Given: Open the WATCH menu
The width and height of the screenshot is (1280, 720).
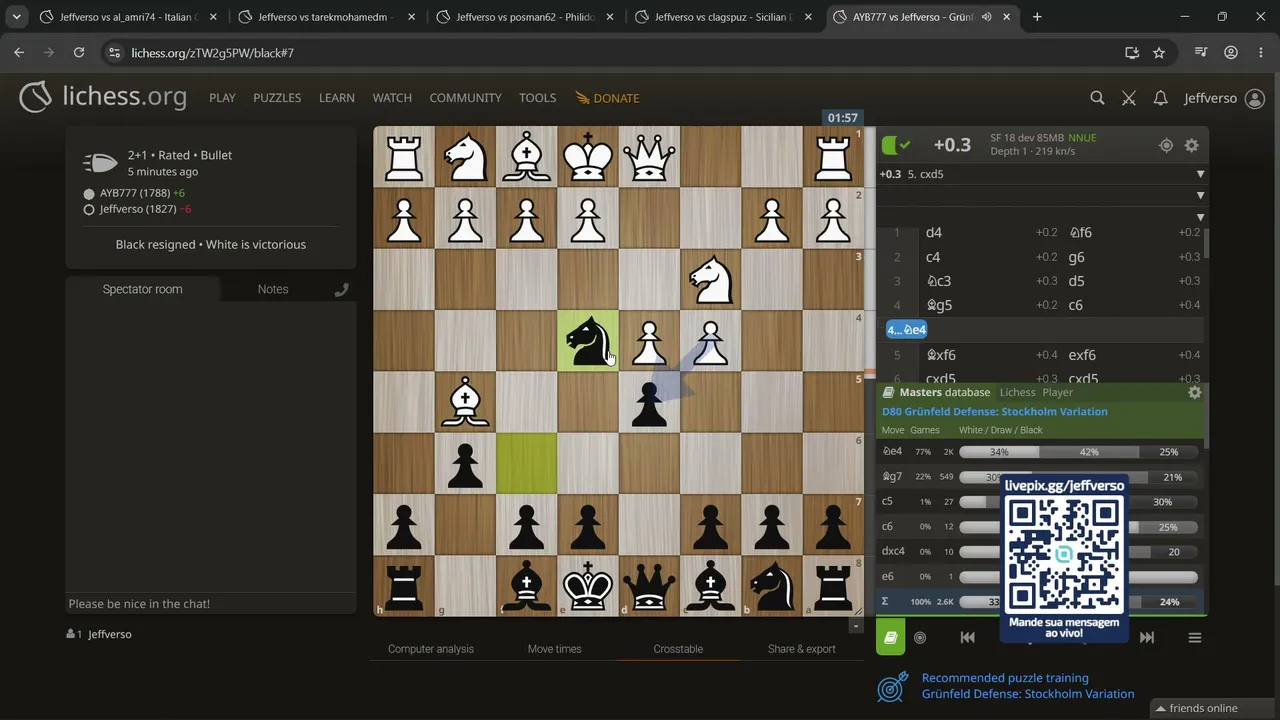Looking at the screenshot, I should (x=392, y=98).
